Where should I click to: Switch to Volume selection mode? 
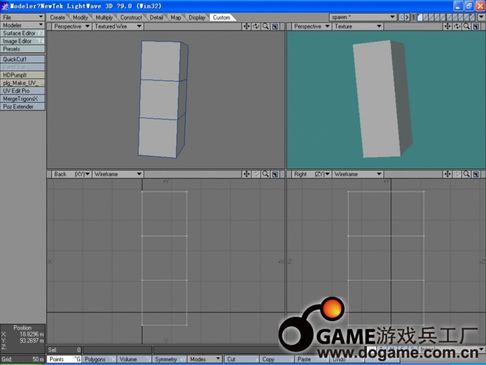click(134, 359)
